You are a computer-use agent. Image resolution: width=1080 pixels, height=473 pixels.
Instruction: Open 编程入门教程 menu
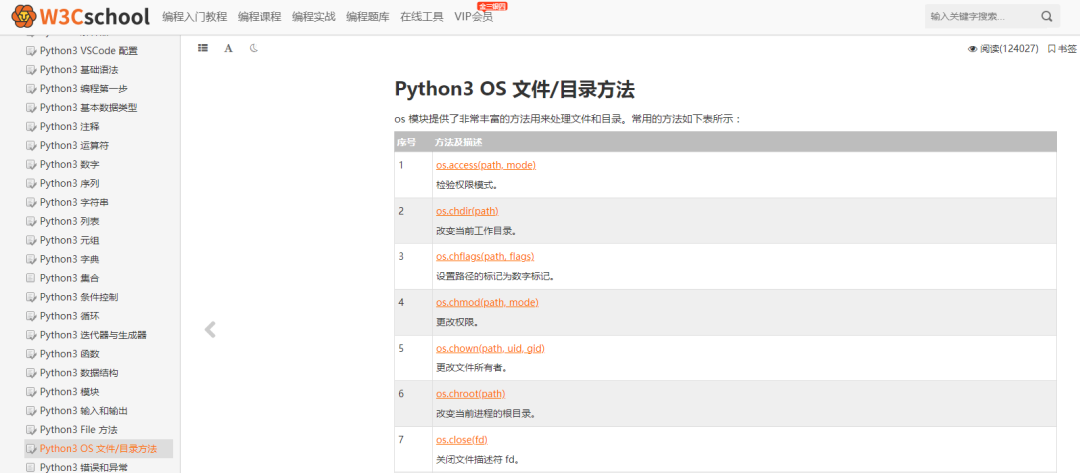coord(194,17)
